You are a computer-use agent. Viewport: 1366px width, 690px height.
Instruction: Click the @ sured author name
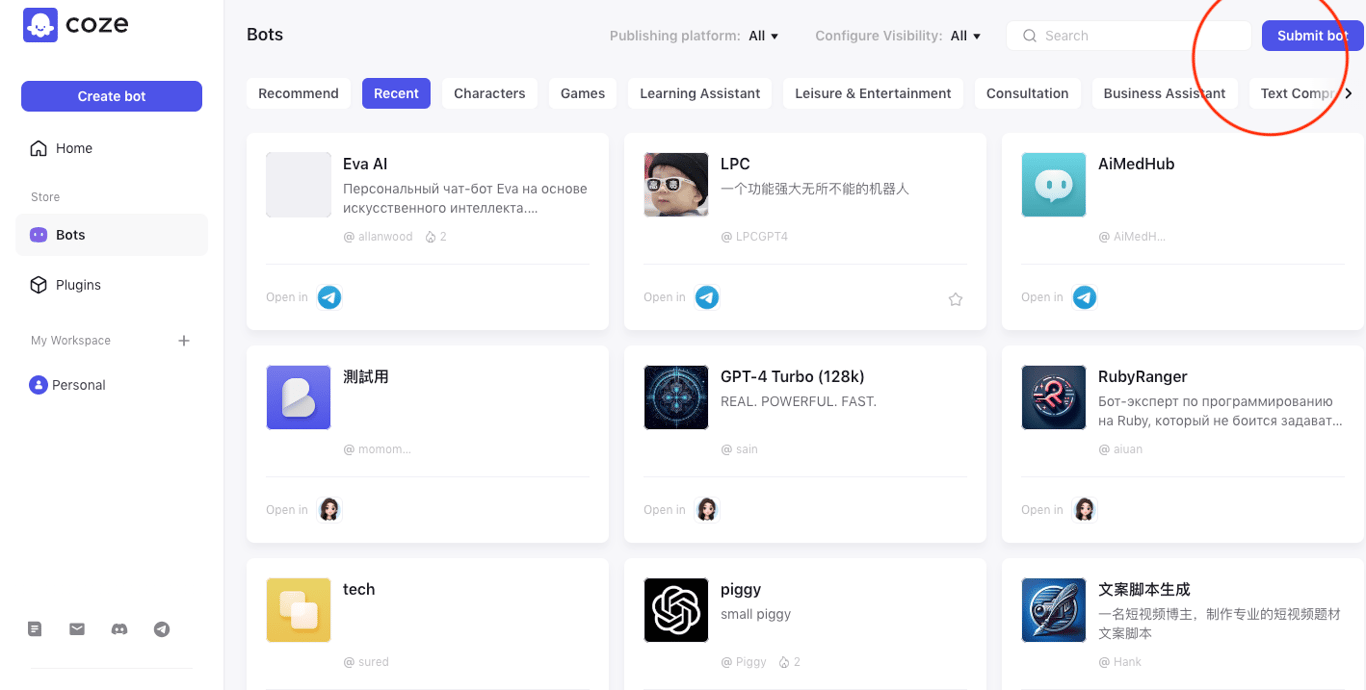(366, 662)
